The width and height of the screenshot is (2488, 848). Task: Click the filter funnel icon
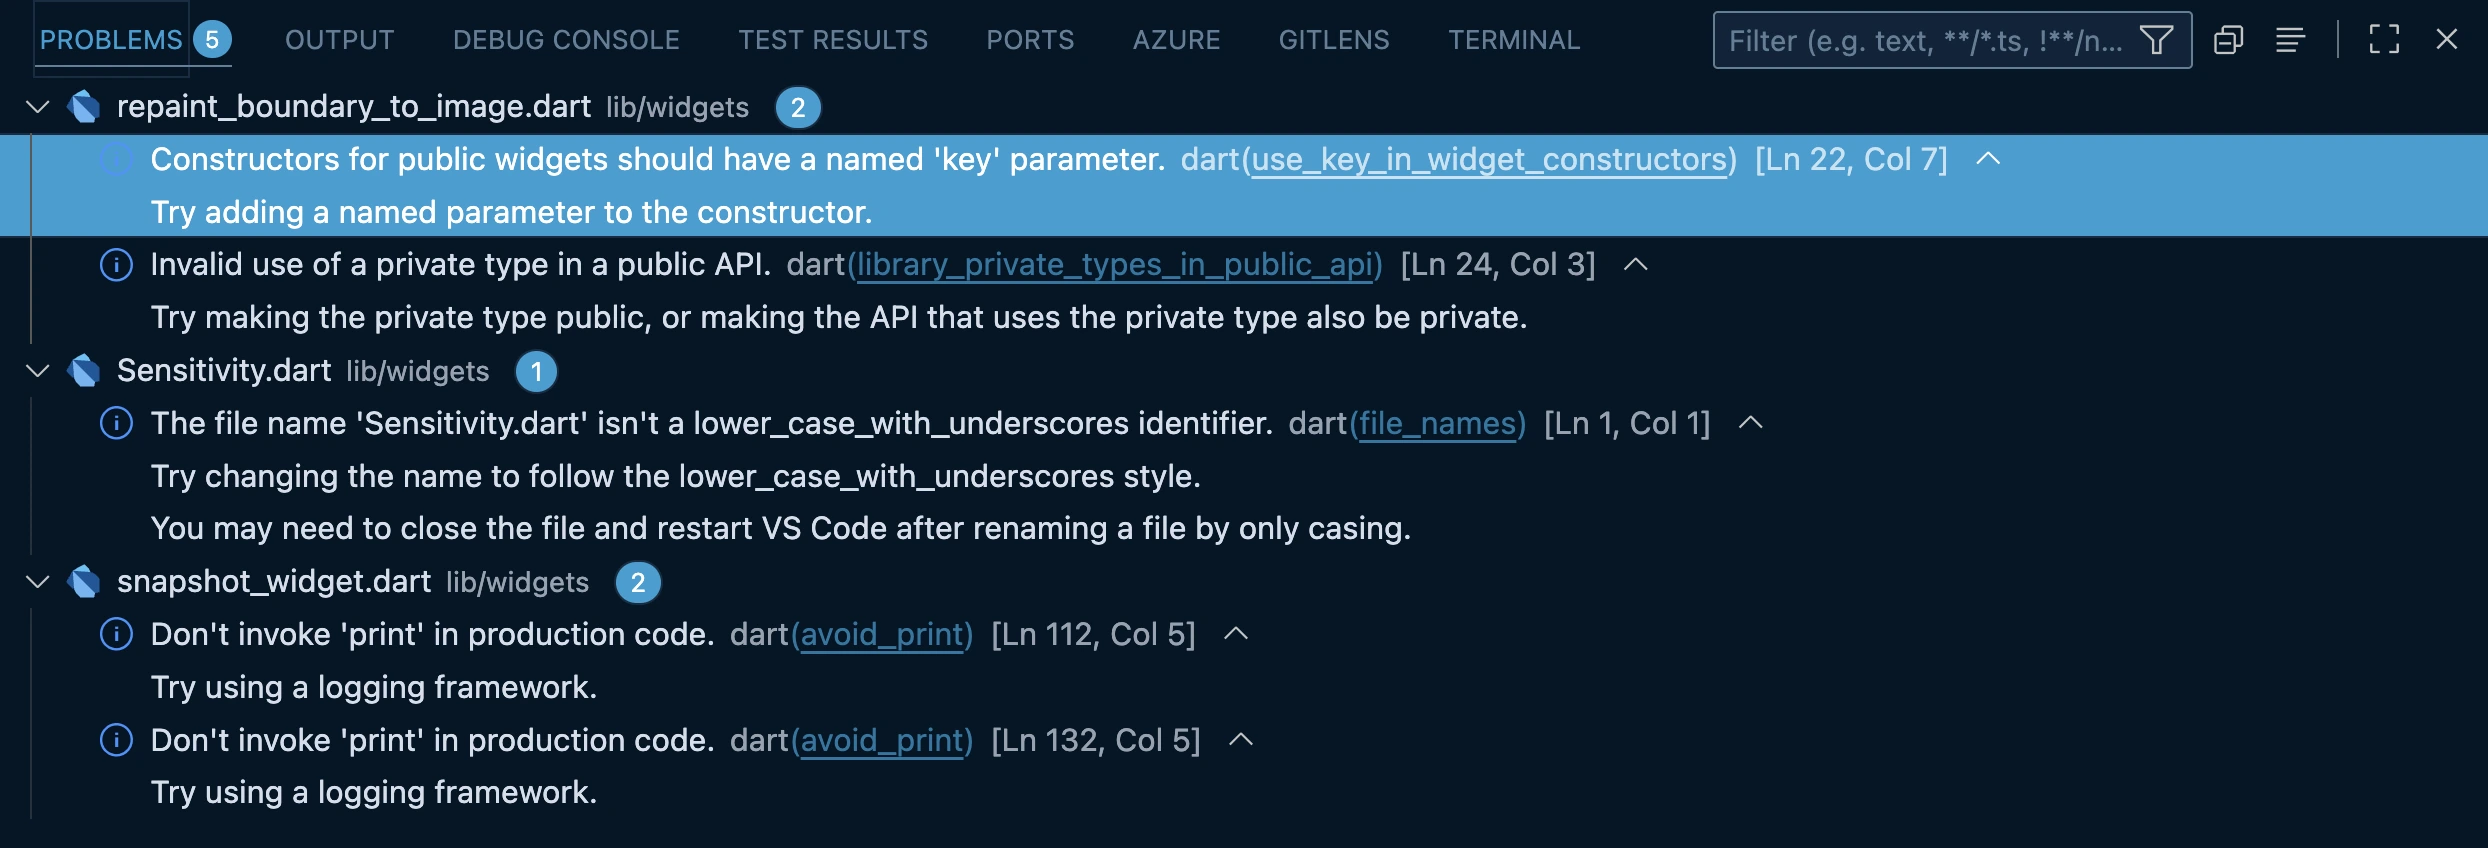(x=2156, y=40)
